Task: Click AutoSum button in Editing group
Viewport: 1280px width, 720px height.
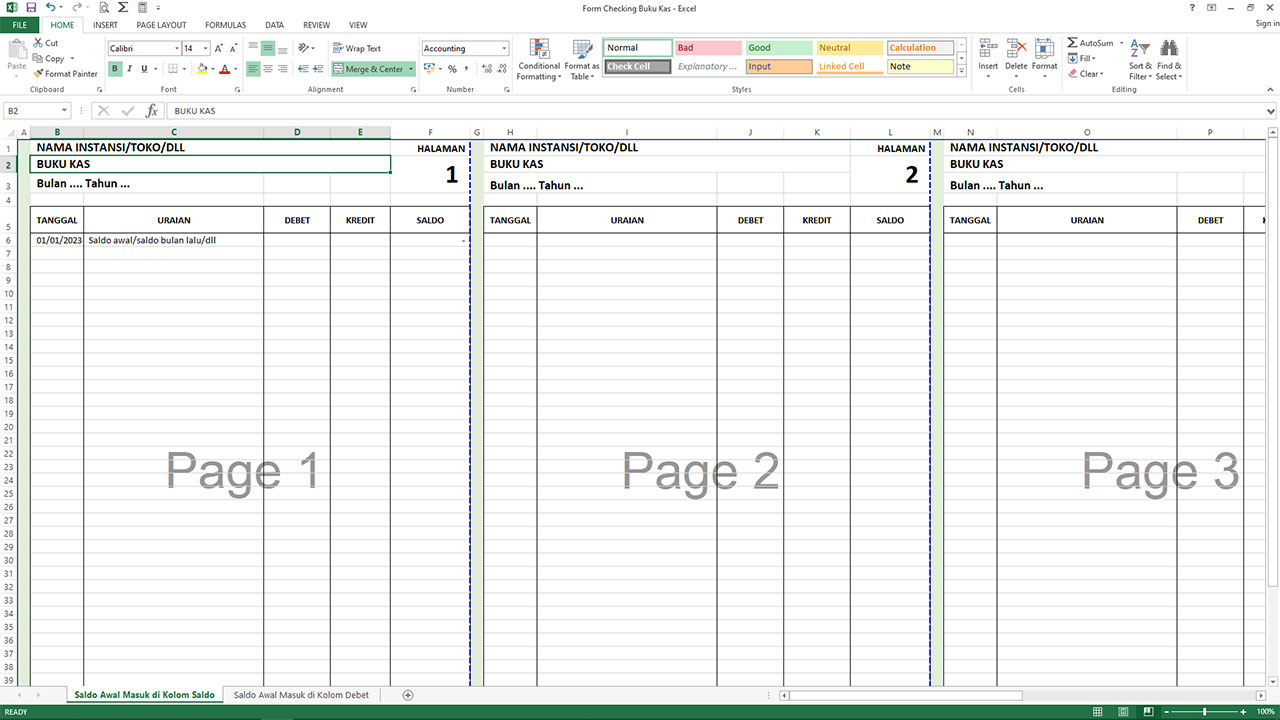Action: click(x=1090, y=43)
